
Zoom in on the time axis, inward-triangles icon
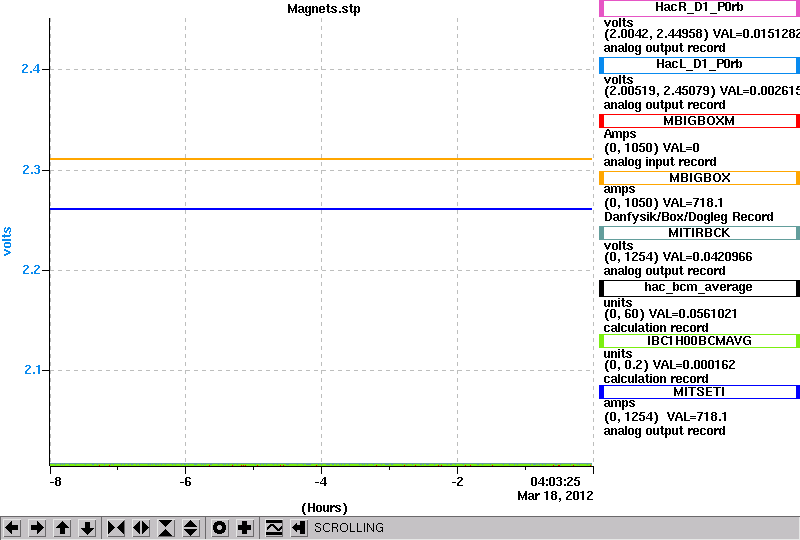point(116,528)
